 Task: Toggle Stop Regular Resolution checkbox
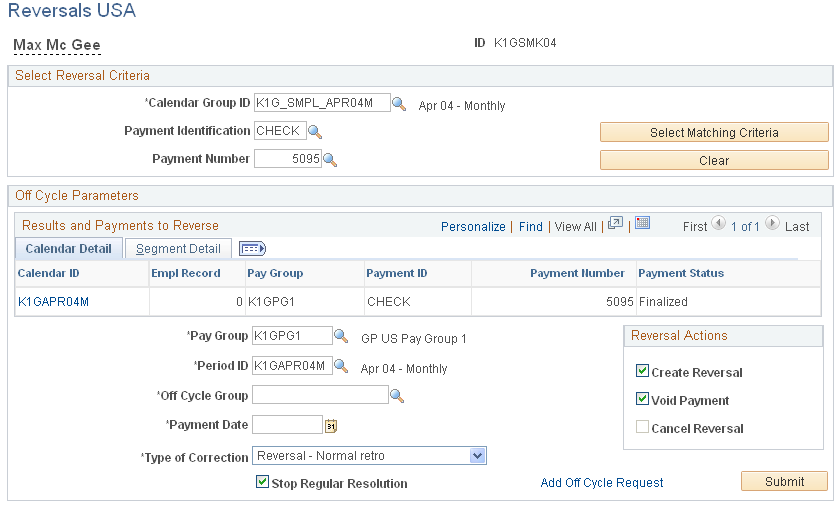pyautogui.click(x=262, y=481)
